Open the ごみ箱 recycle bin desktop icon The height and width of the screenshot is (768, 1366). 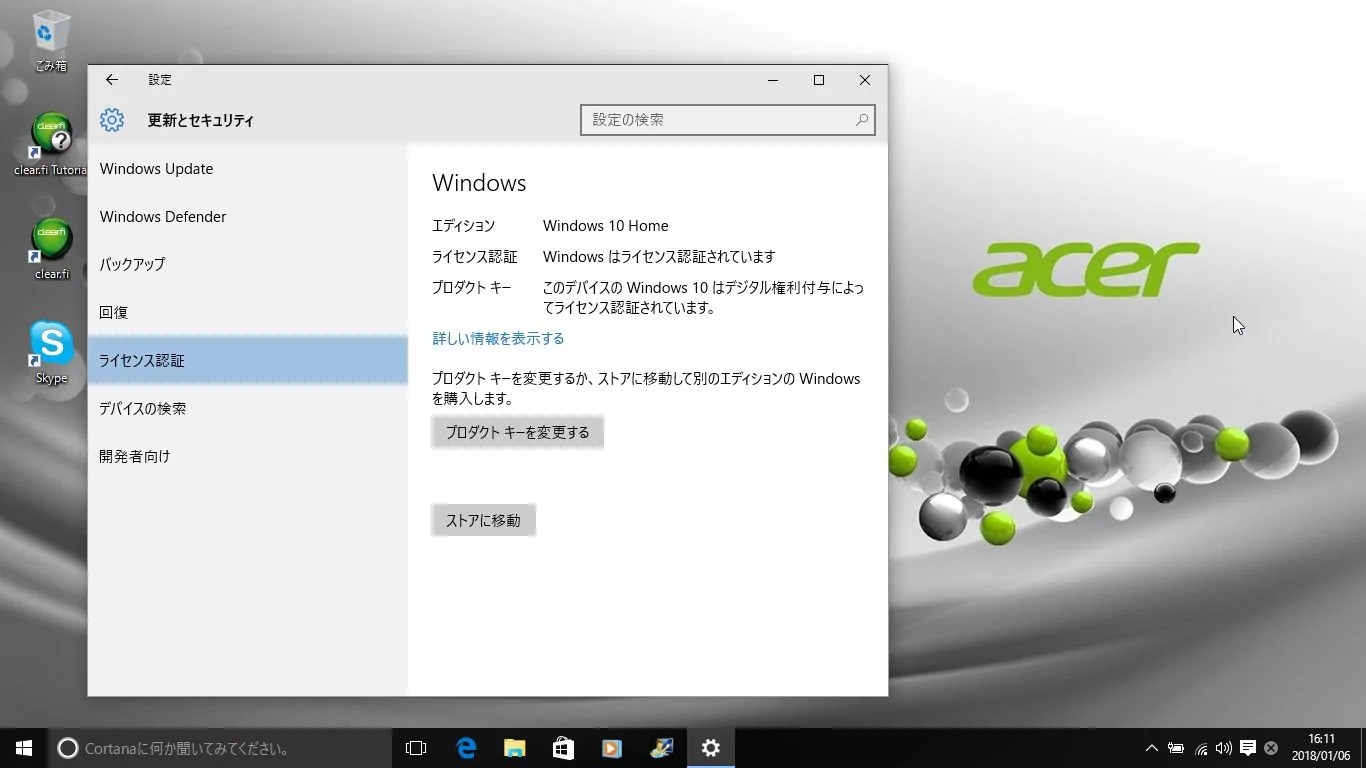[51, 41]
